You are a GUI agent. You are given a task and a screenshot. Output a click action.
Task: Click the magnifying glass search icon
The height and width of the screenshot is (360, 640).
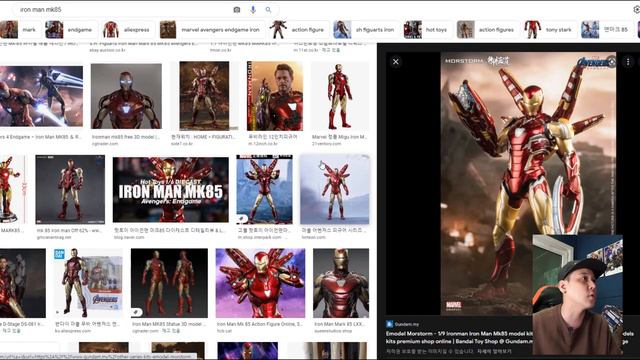click(268, 9)
